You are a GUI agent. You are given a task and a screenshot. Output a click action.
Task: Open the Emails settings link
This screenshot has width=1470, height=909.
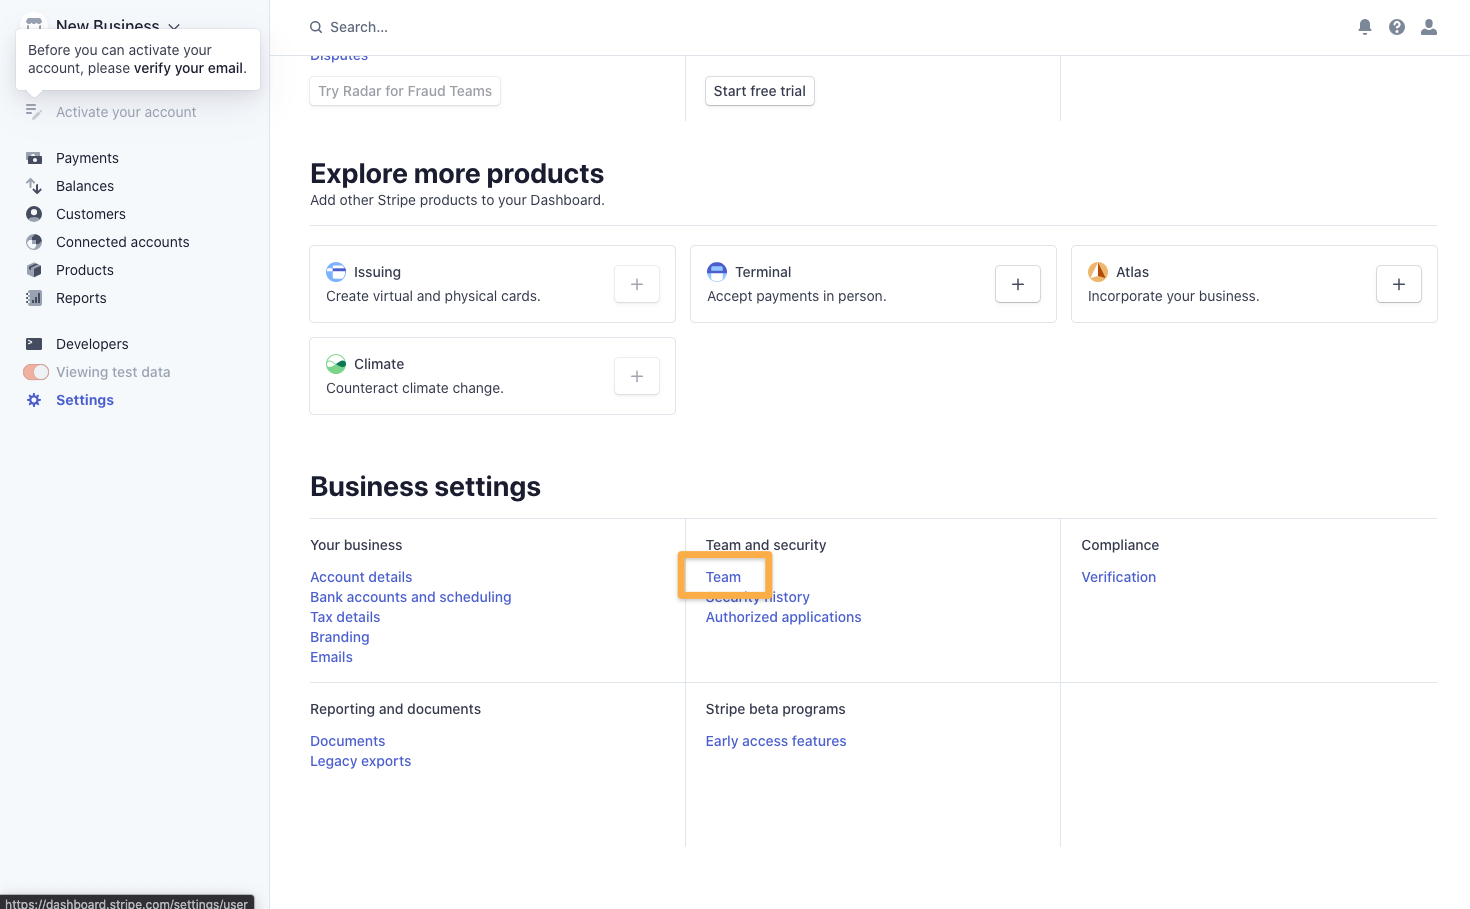pos(332,657)
